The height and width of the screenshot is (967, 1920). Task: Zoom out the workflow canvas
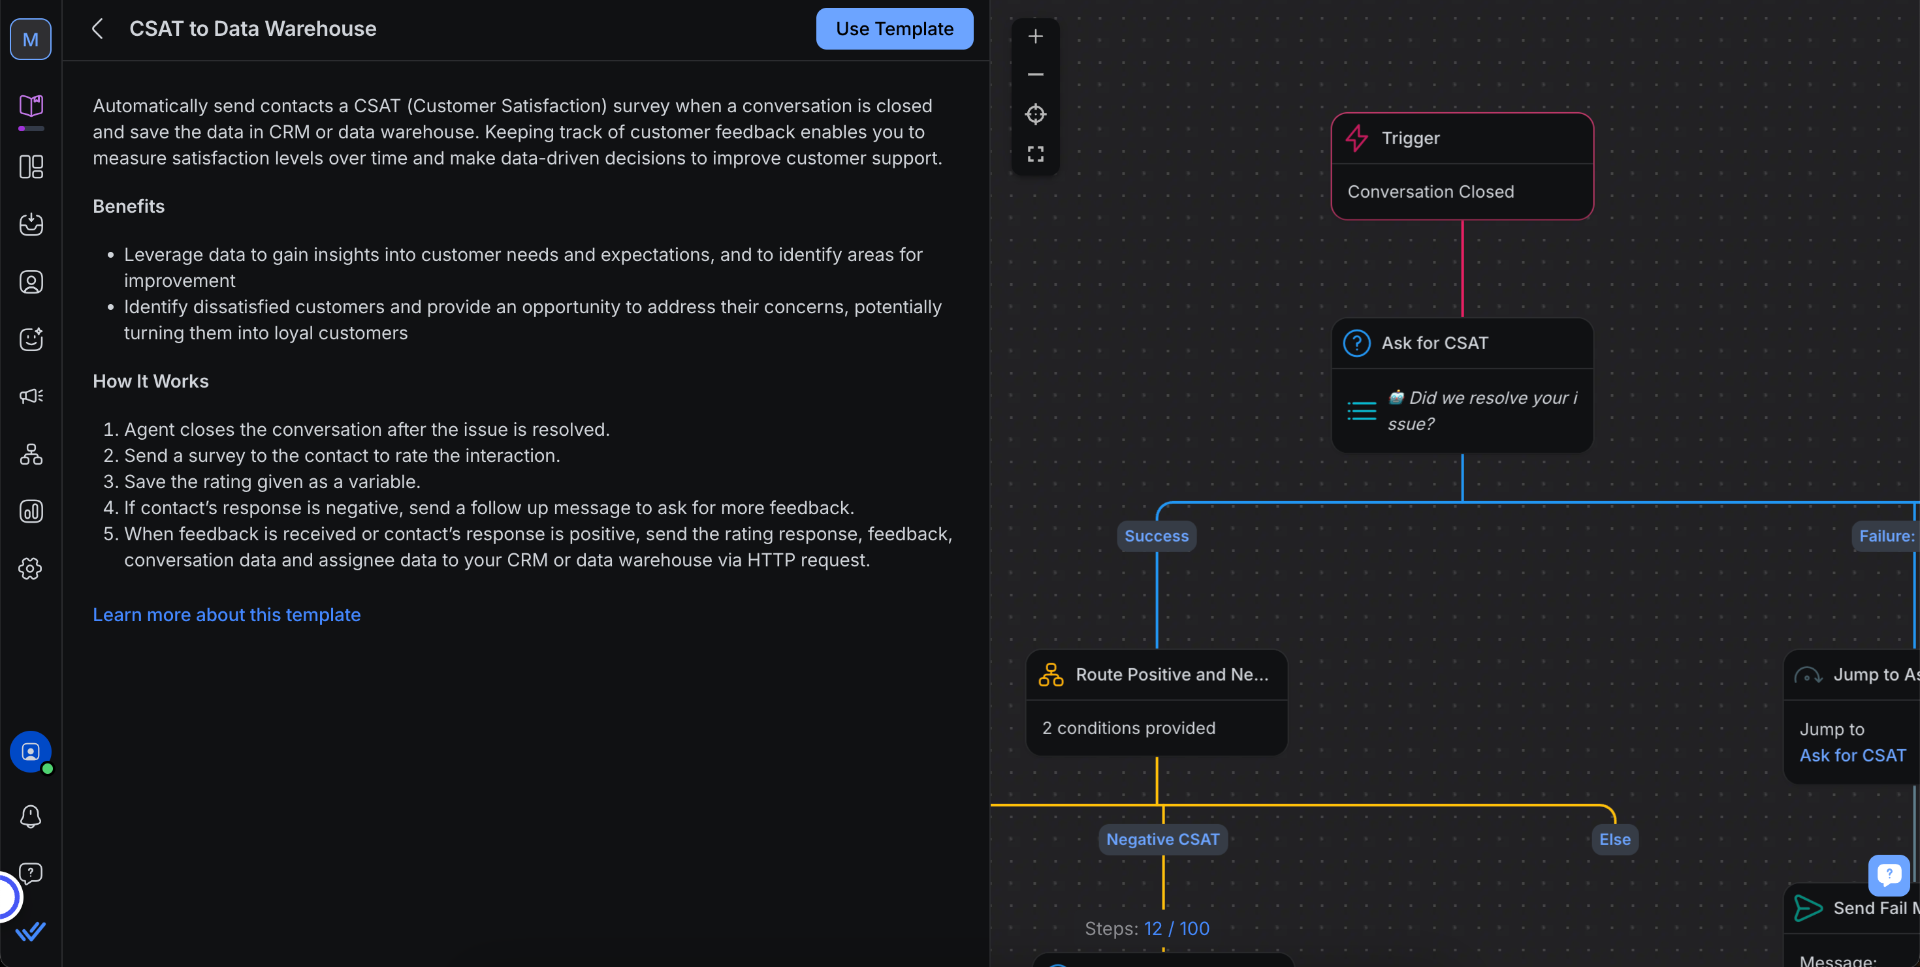(x=1036, y=75)
